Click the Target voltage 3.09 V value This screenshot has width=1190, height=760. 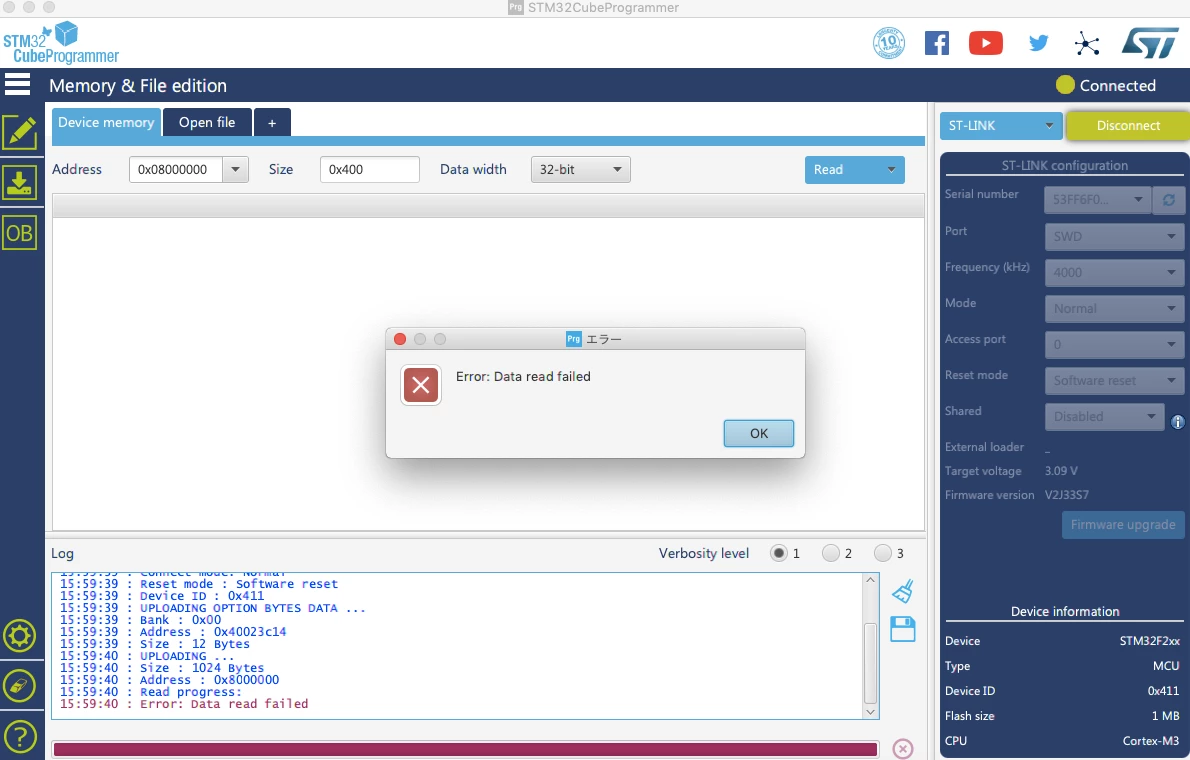point(1061,471)
